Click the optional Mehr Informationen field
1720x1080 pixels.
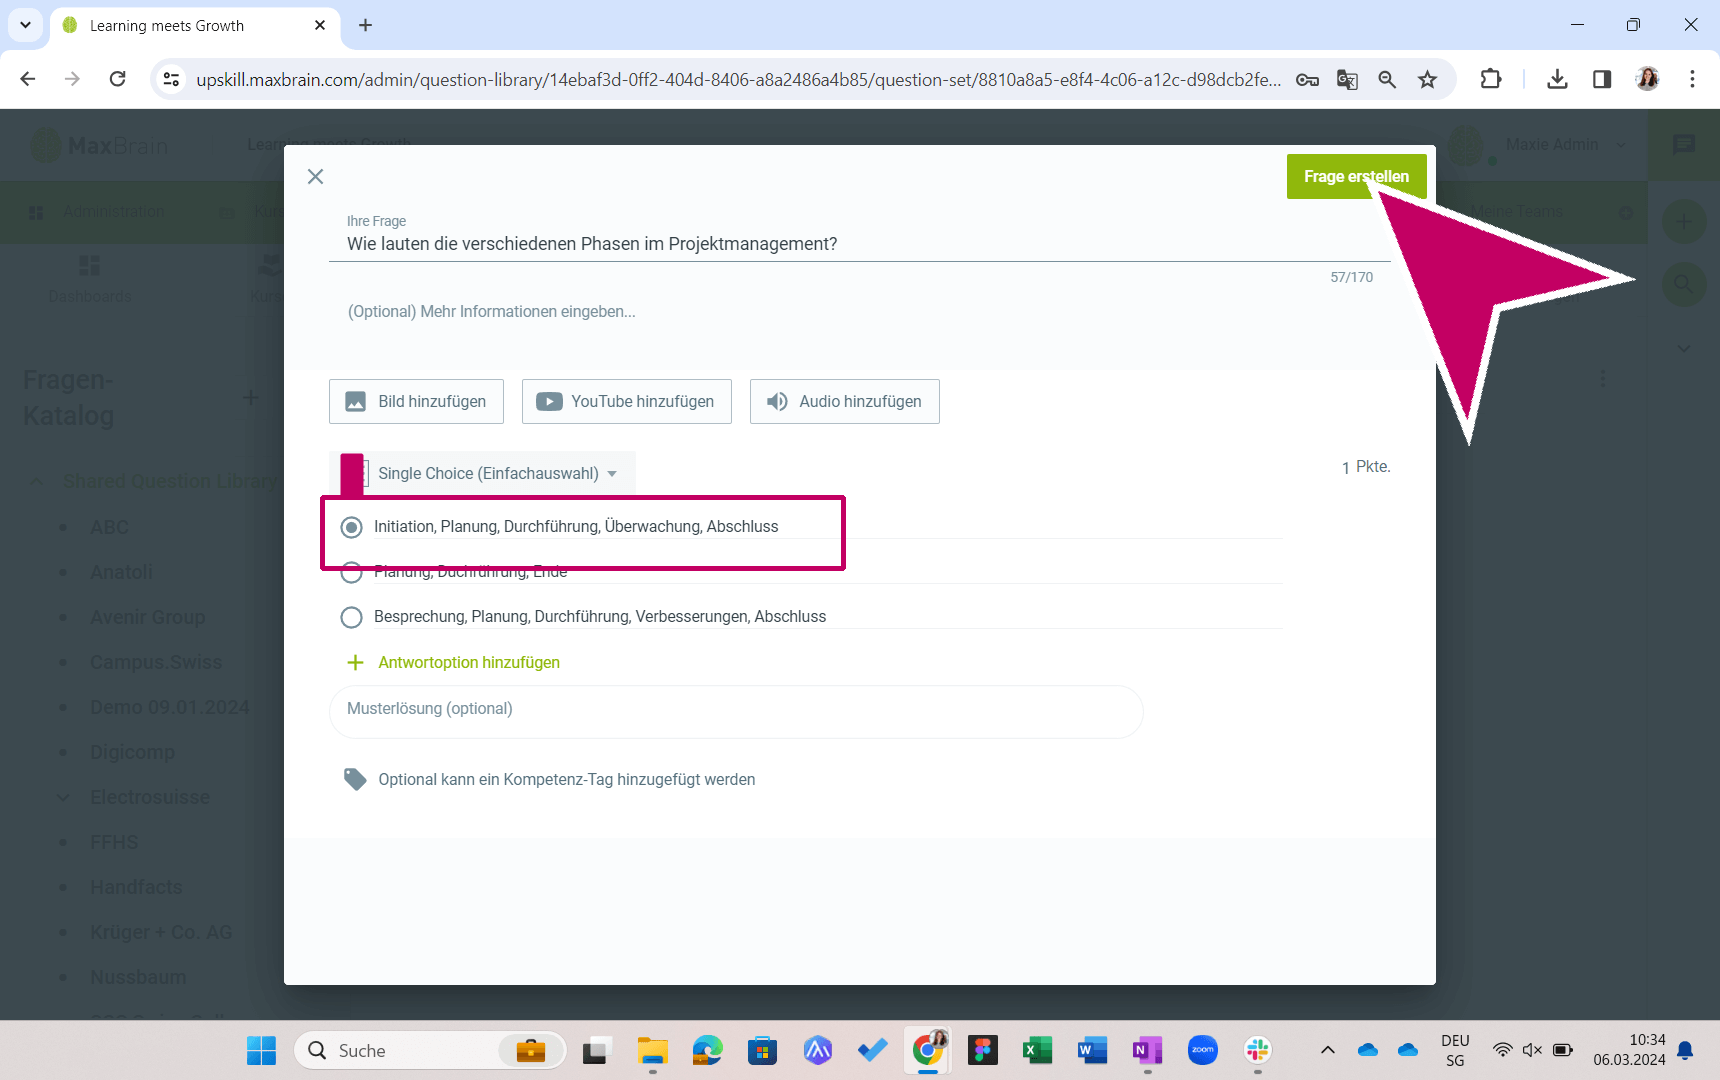pyautogui.click(x=859, y=312)
